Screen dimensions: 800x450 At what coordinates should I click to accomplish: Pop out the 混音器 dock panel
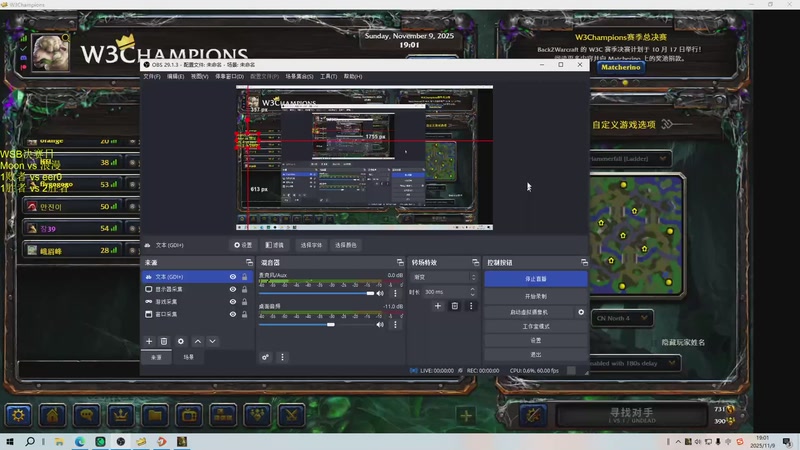click(400, 262)
